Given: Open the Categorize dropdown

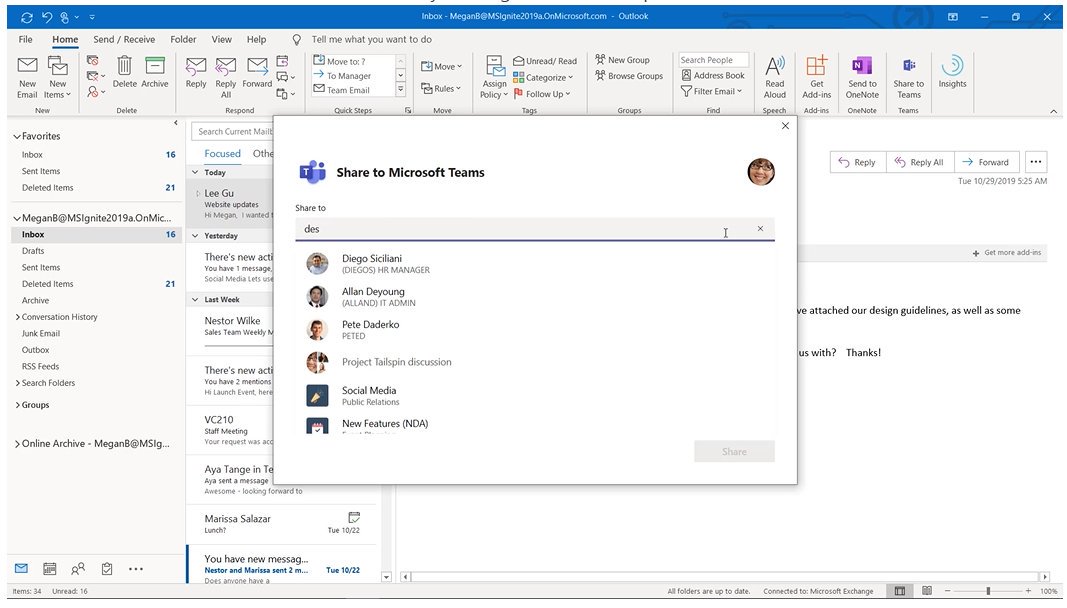Looking at the screenshot, I should [543, 78].
